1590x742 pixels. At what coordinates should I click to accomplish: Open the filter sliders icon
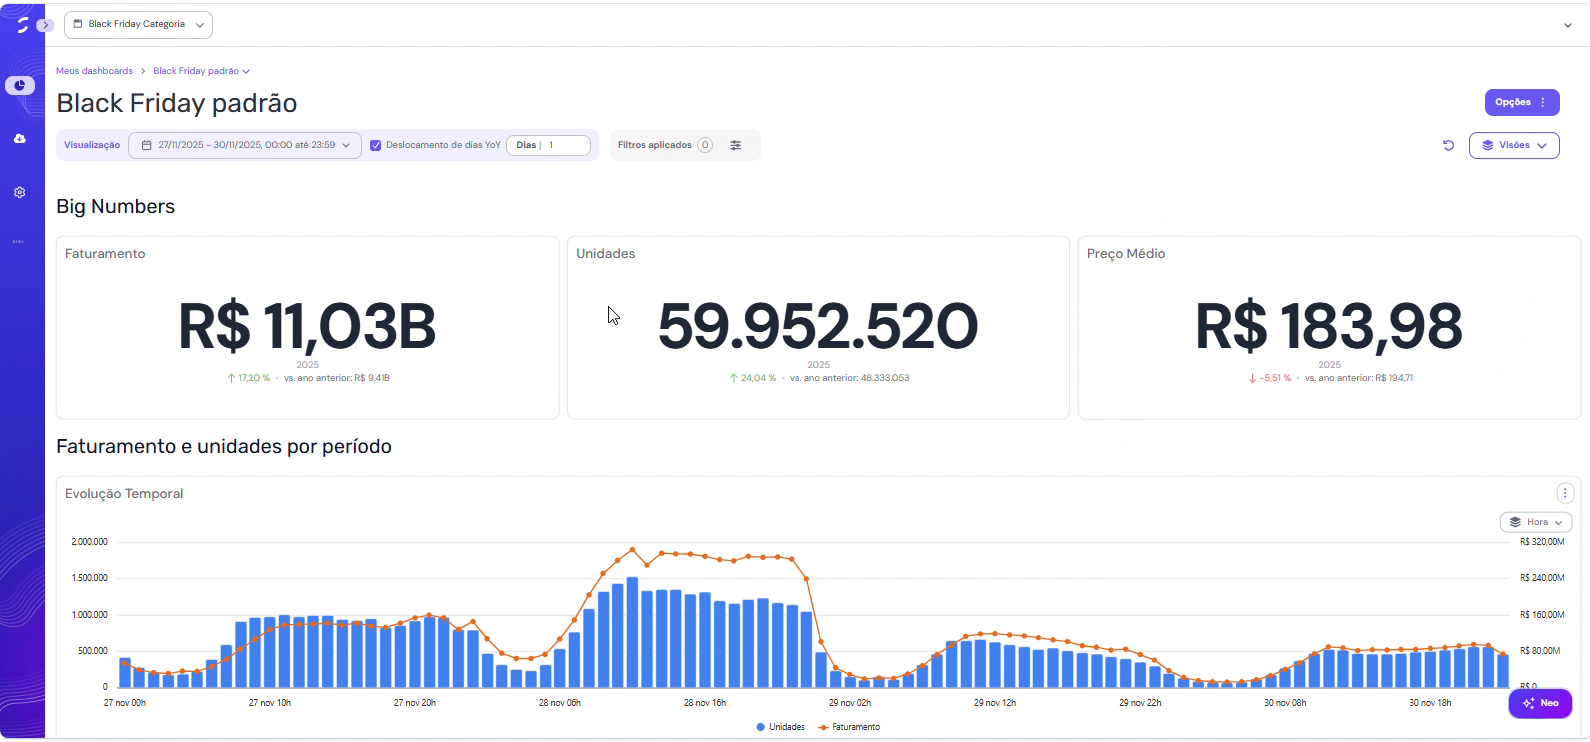coord(736,145)
